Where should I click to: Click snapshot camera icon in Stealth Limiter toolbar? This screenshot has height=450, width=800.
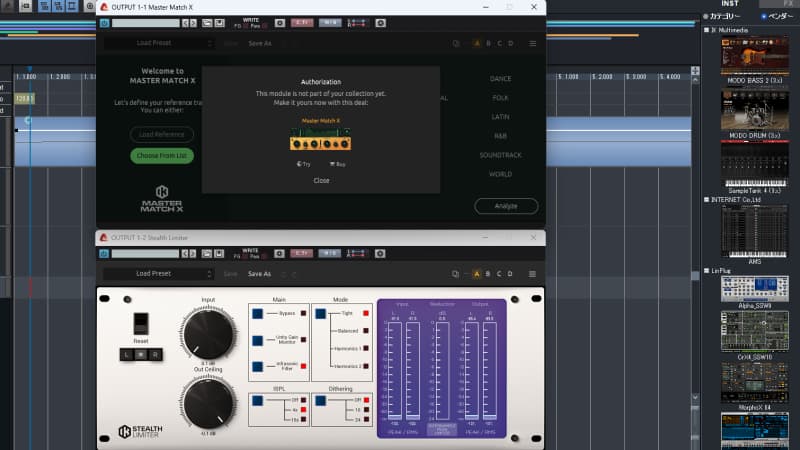click(x=279, y=254)
